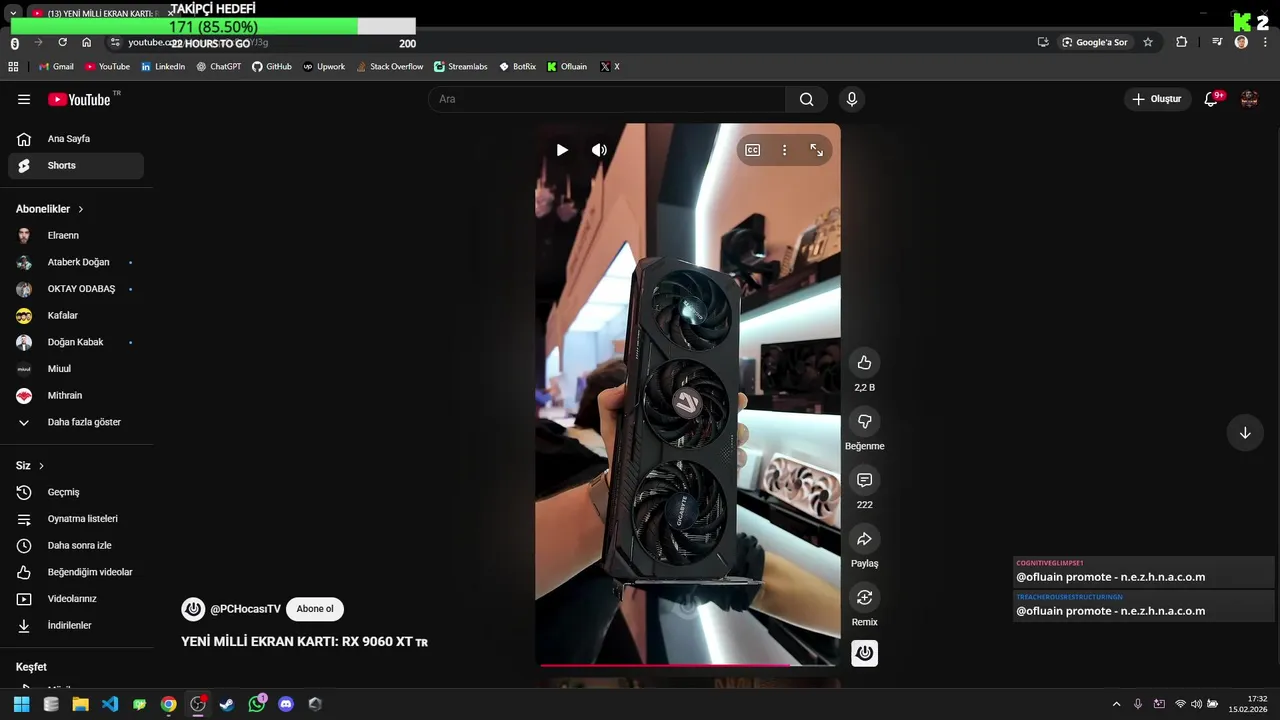Open the @PCHocasıTV channel link

[246, 609]
